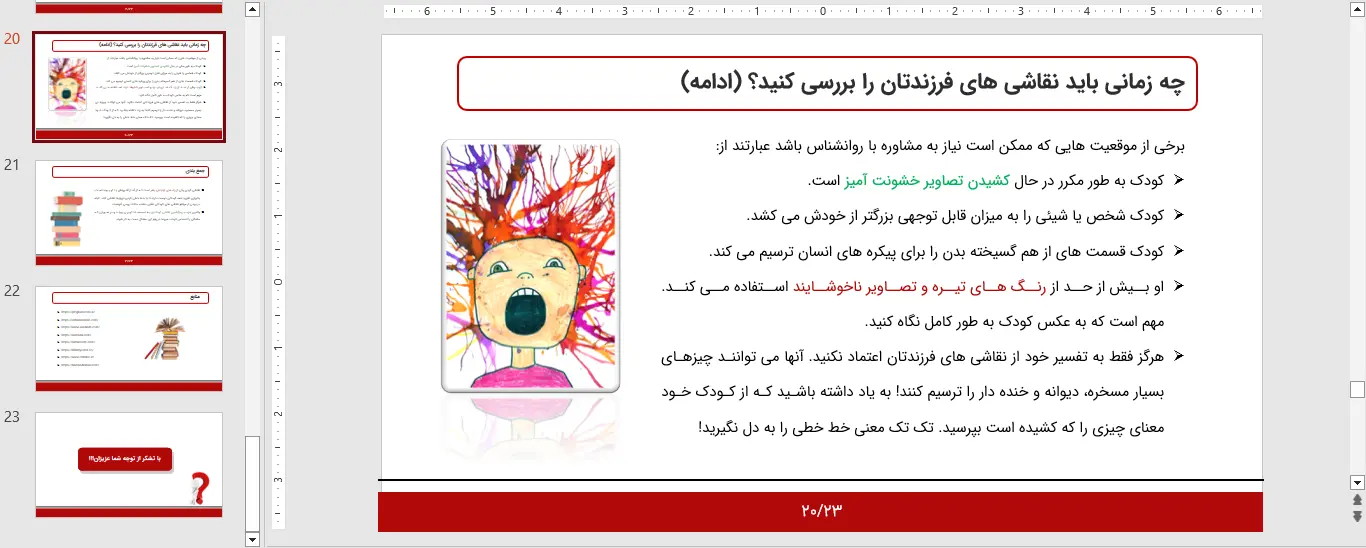This screenshot has height=548, width=1366.
Task: Open slide 21 thumbnail with stacked books
Action: [128, 212]
